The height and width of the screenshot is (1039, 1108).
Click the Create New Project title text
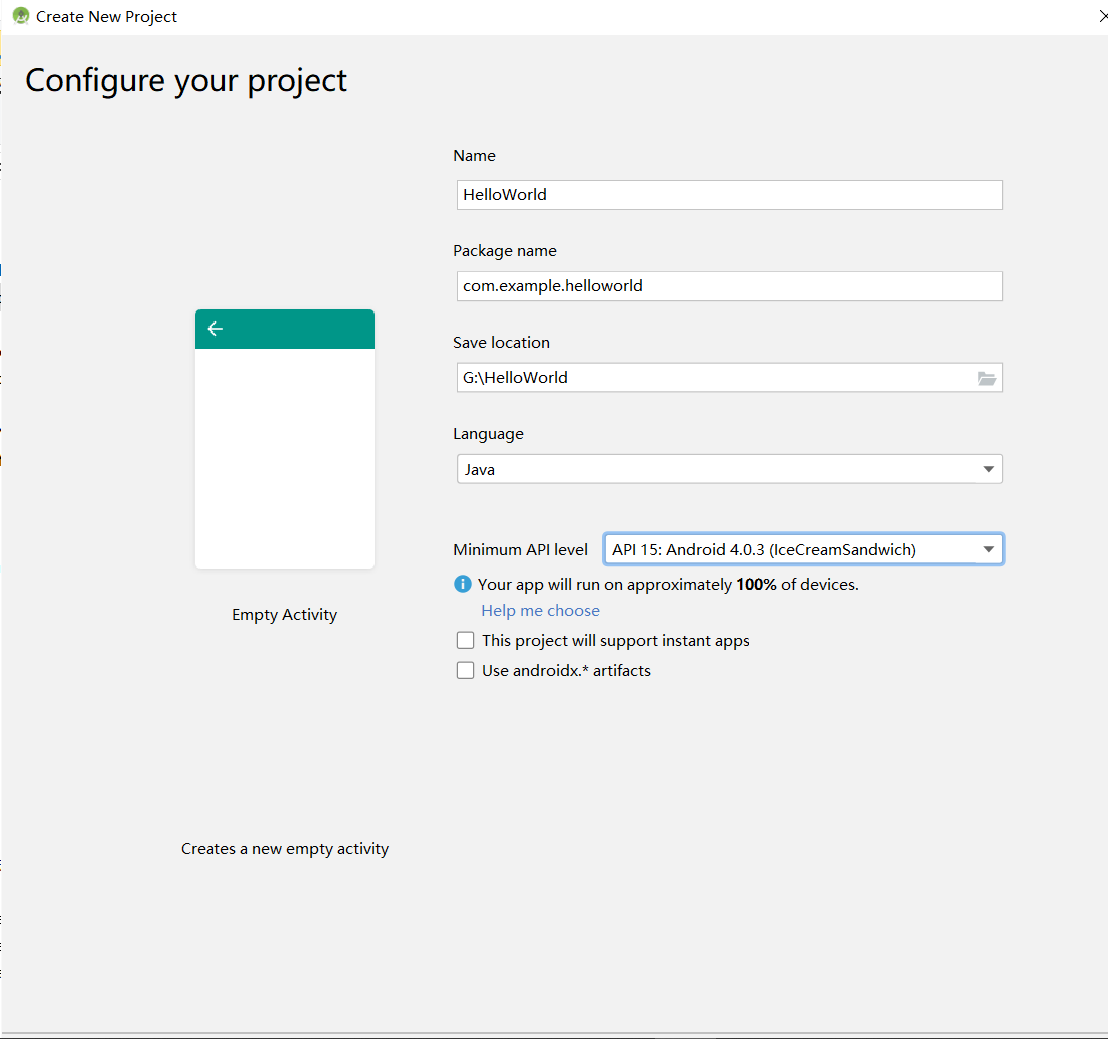tap(106, 16)
